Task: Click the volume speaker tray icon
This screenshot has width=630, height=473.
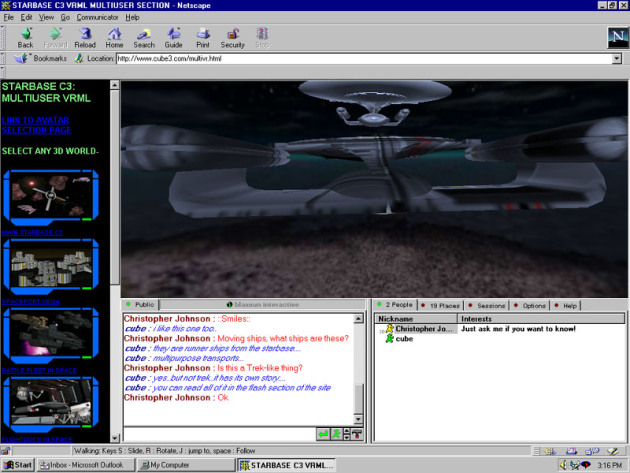Action: click(564, 465)
